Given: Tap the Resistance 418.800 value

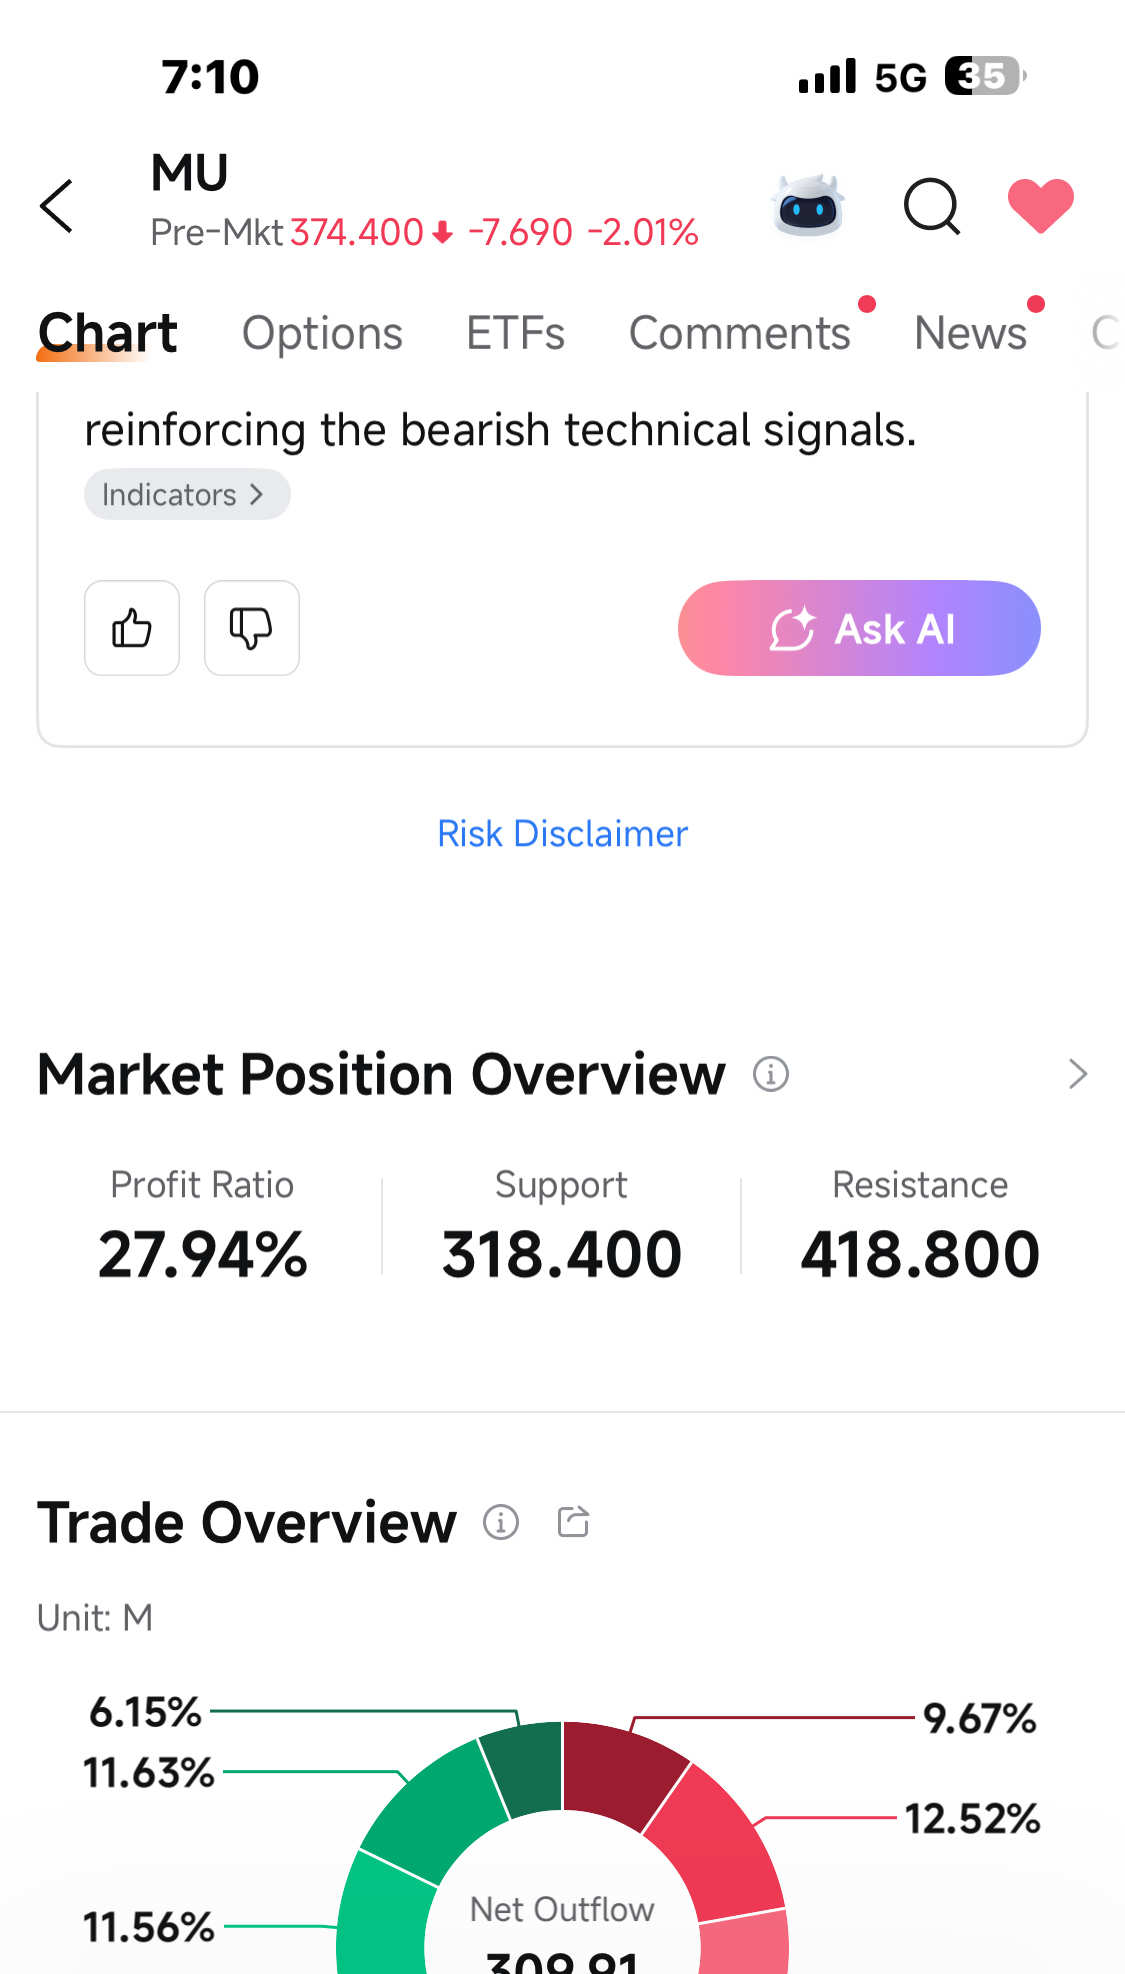Looking at the screenshot, I should (920, 1254).
